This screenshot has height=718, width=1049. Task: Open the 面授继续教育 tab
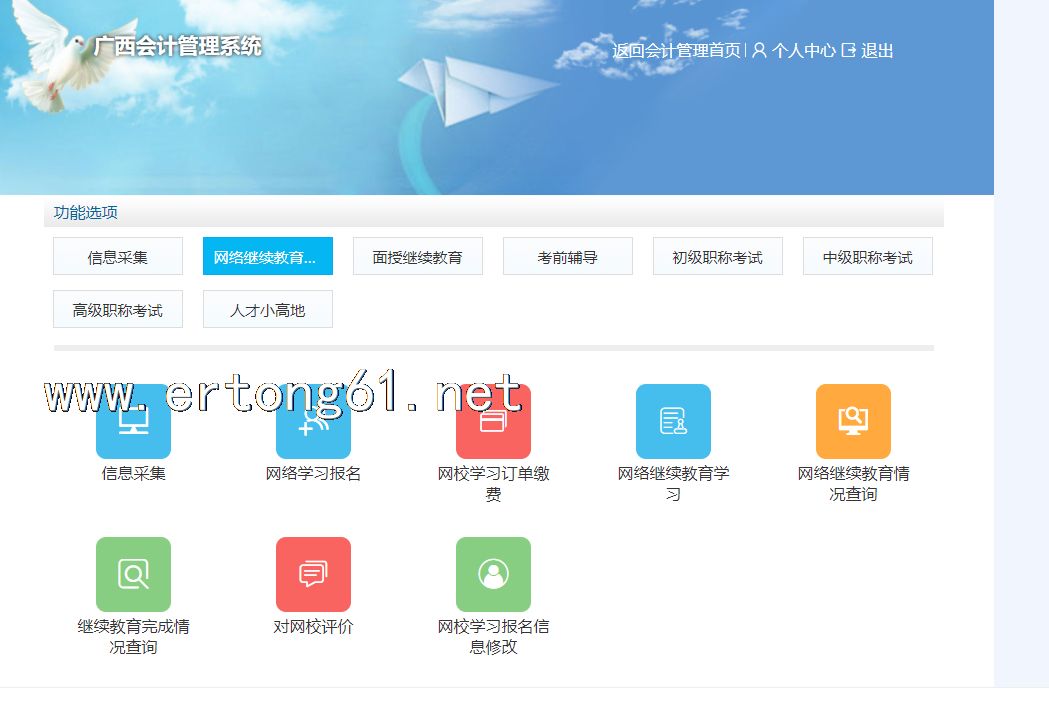(x=418, y=257)
